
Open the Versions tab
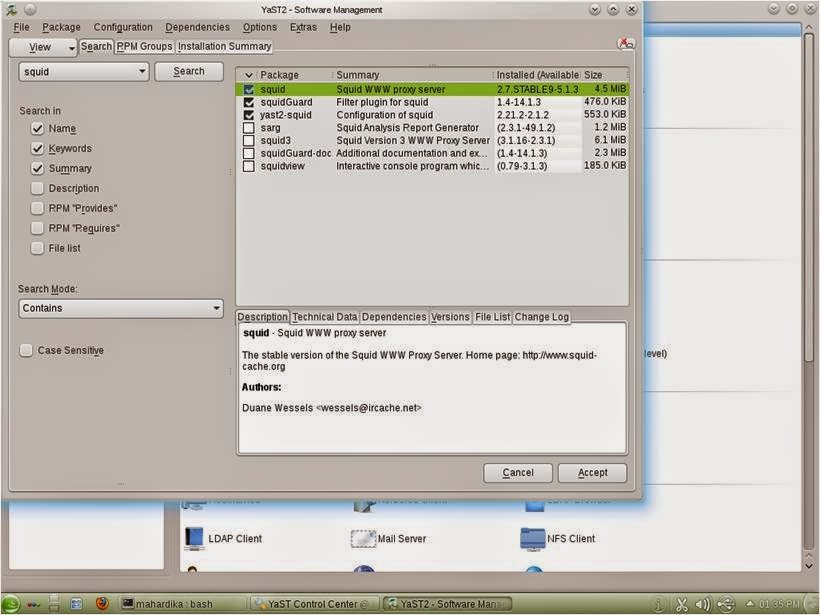point(450,317)
